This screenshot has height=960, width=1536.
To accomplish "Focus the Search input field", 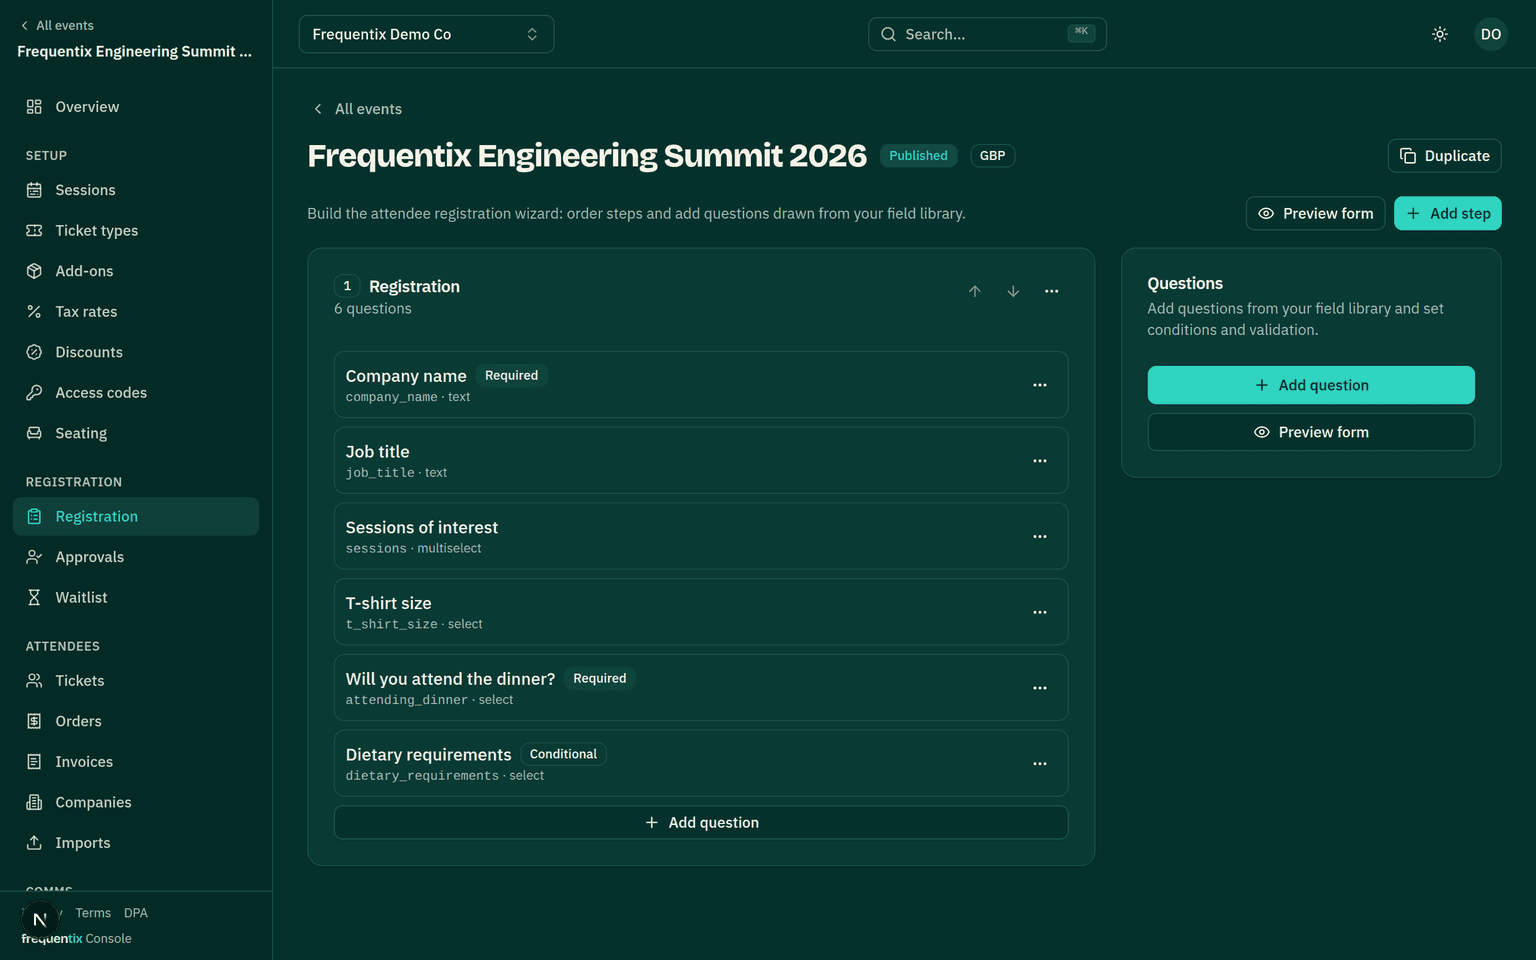I will [987, 34].
